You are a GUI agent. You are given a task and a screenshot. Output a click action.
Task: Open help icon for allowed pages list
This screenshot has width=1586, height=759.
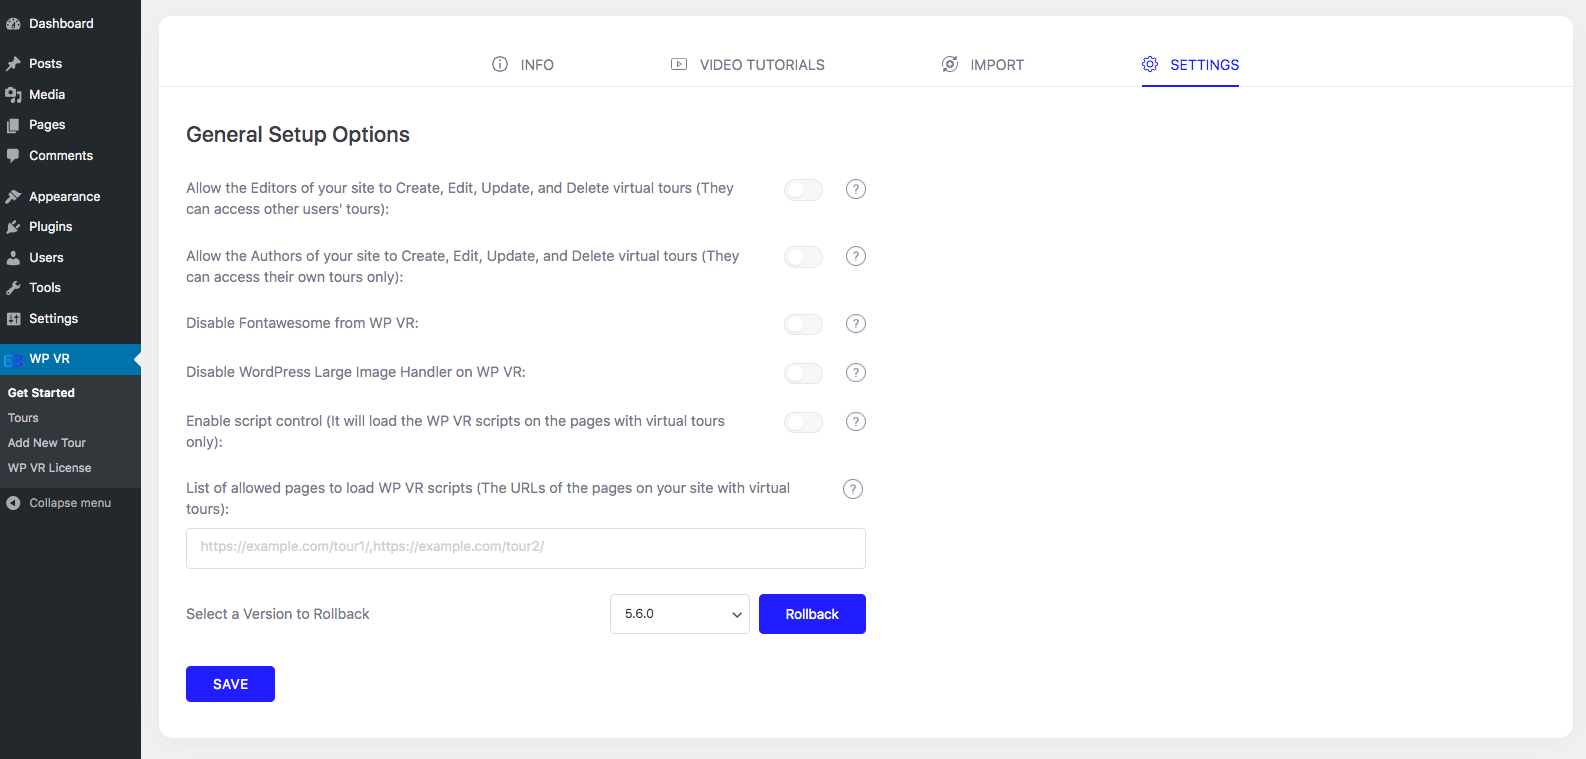pyautogui.click(x=853, y=489)
